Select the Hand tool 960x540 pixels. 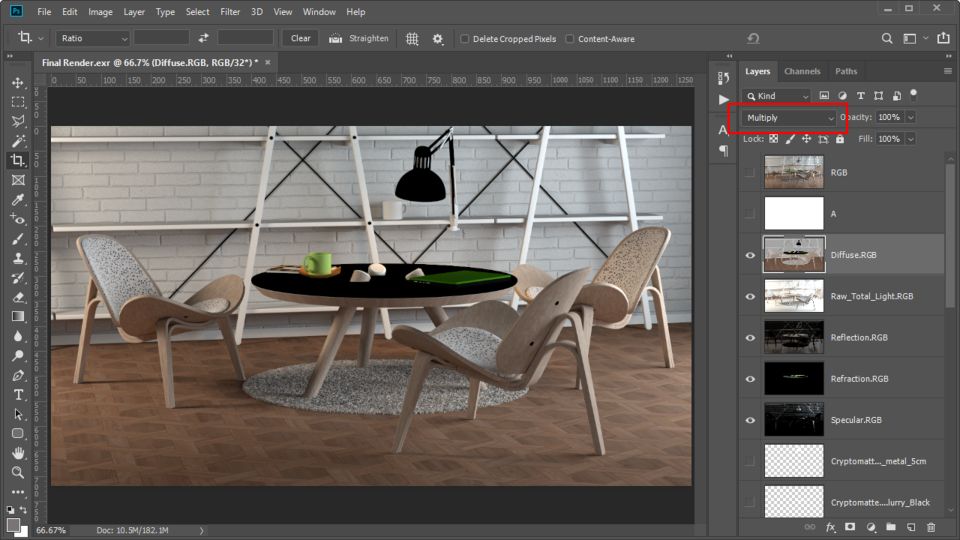18,453
